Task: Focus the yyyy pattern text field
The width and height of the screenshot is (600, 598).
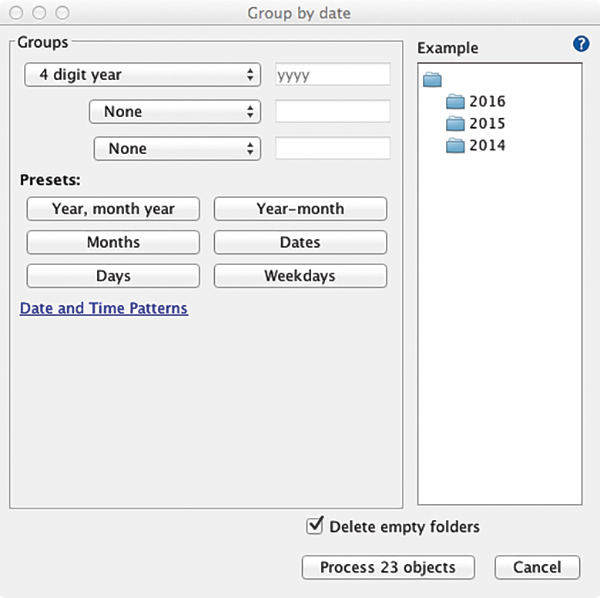Action: 333,75
